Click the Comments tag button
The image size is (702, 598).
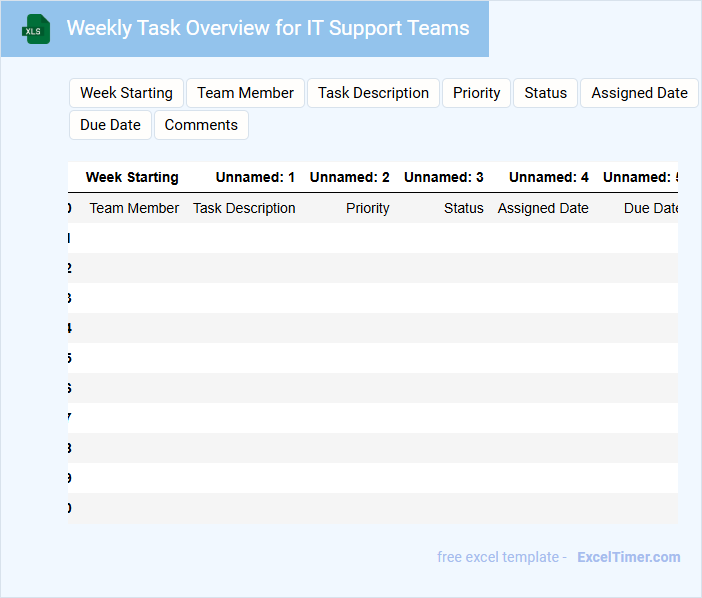coord(201,125)
